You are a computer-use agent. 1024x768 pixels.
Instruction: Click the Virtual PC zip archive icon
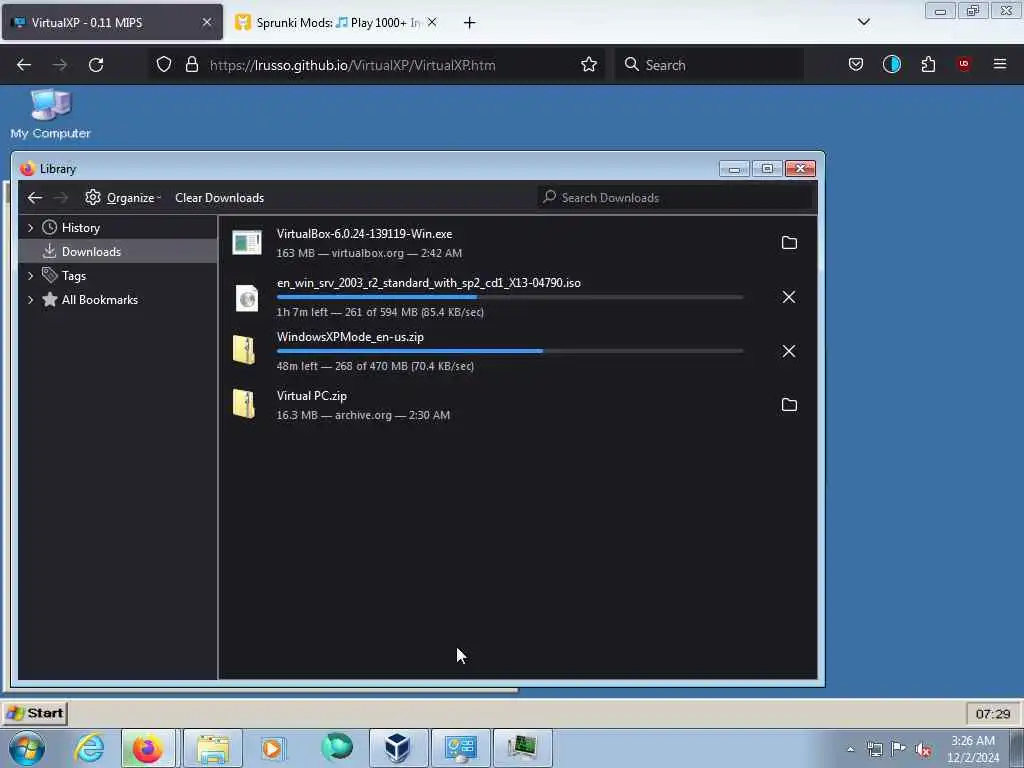point(244,404)
